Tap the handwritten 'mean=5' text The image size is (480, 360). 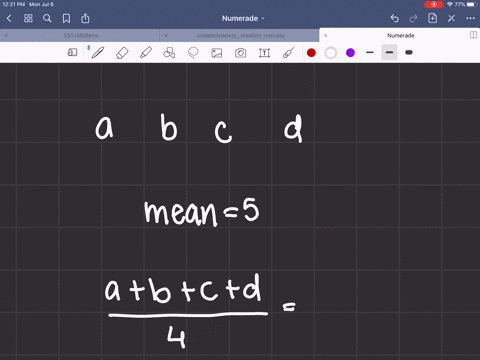click(202, 212)
